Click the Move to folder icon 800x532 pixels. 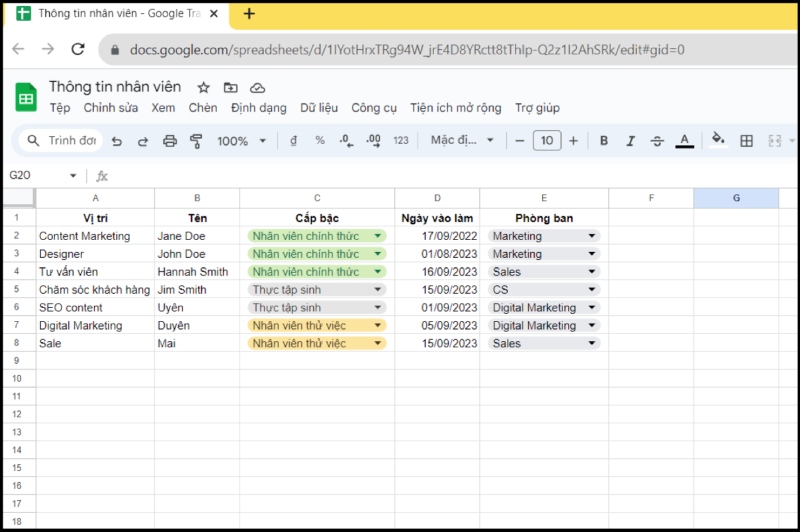click(231, 88)
